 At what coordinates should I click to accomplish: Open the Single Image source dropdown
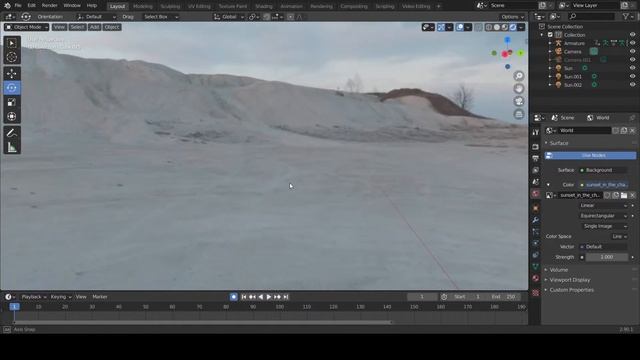pyautogui.click(x=604, y=226)
